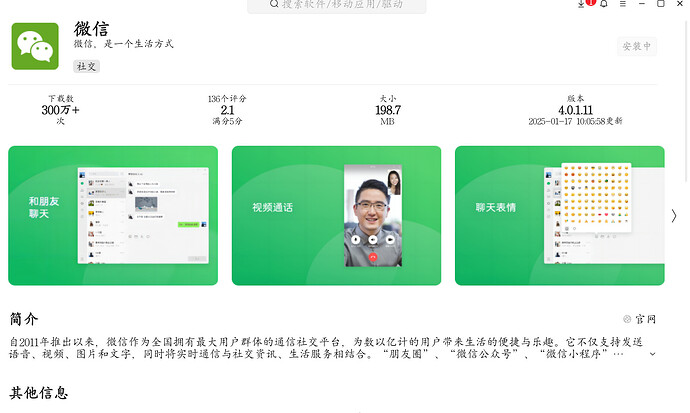Open the downloads manager icon
The image size is (690, 413).
click(582, 4)
